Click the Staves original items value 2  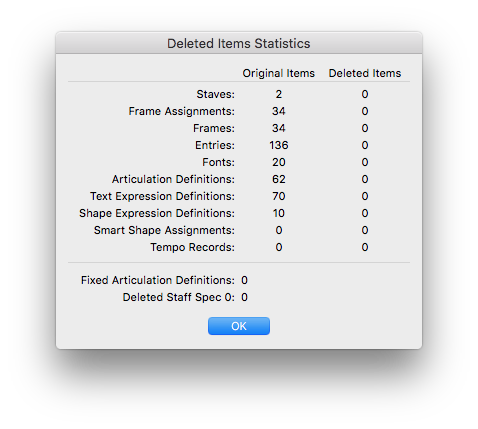click(279, 94)
